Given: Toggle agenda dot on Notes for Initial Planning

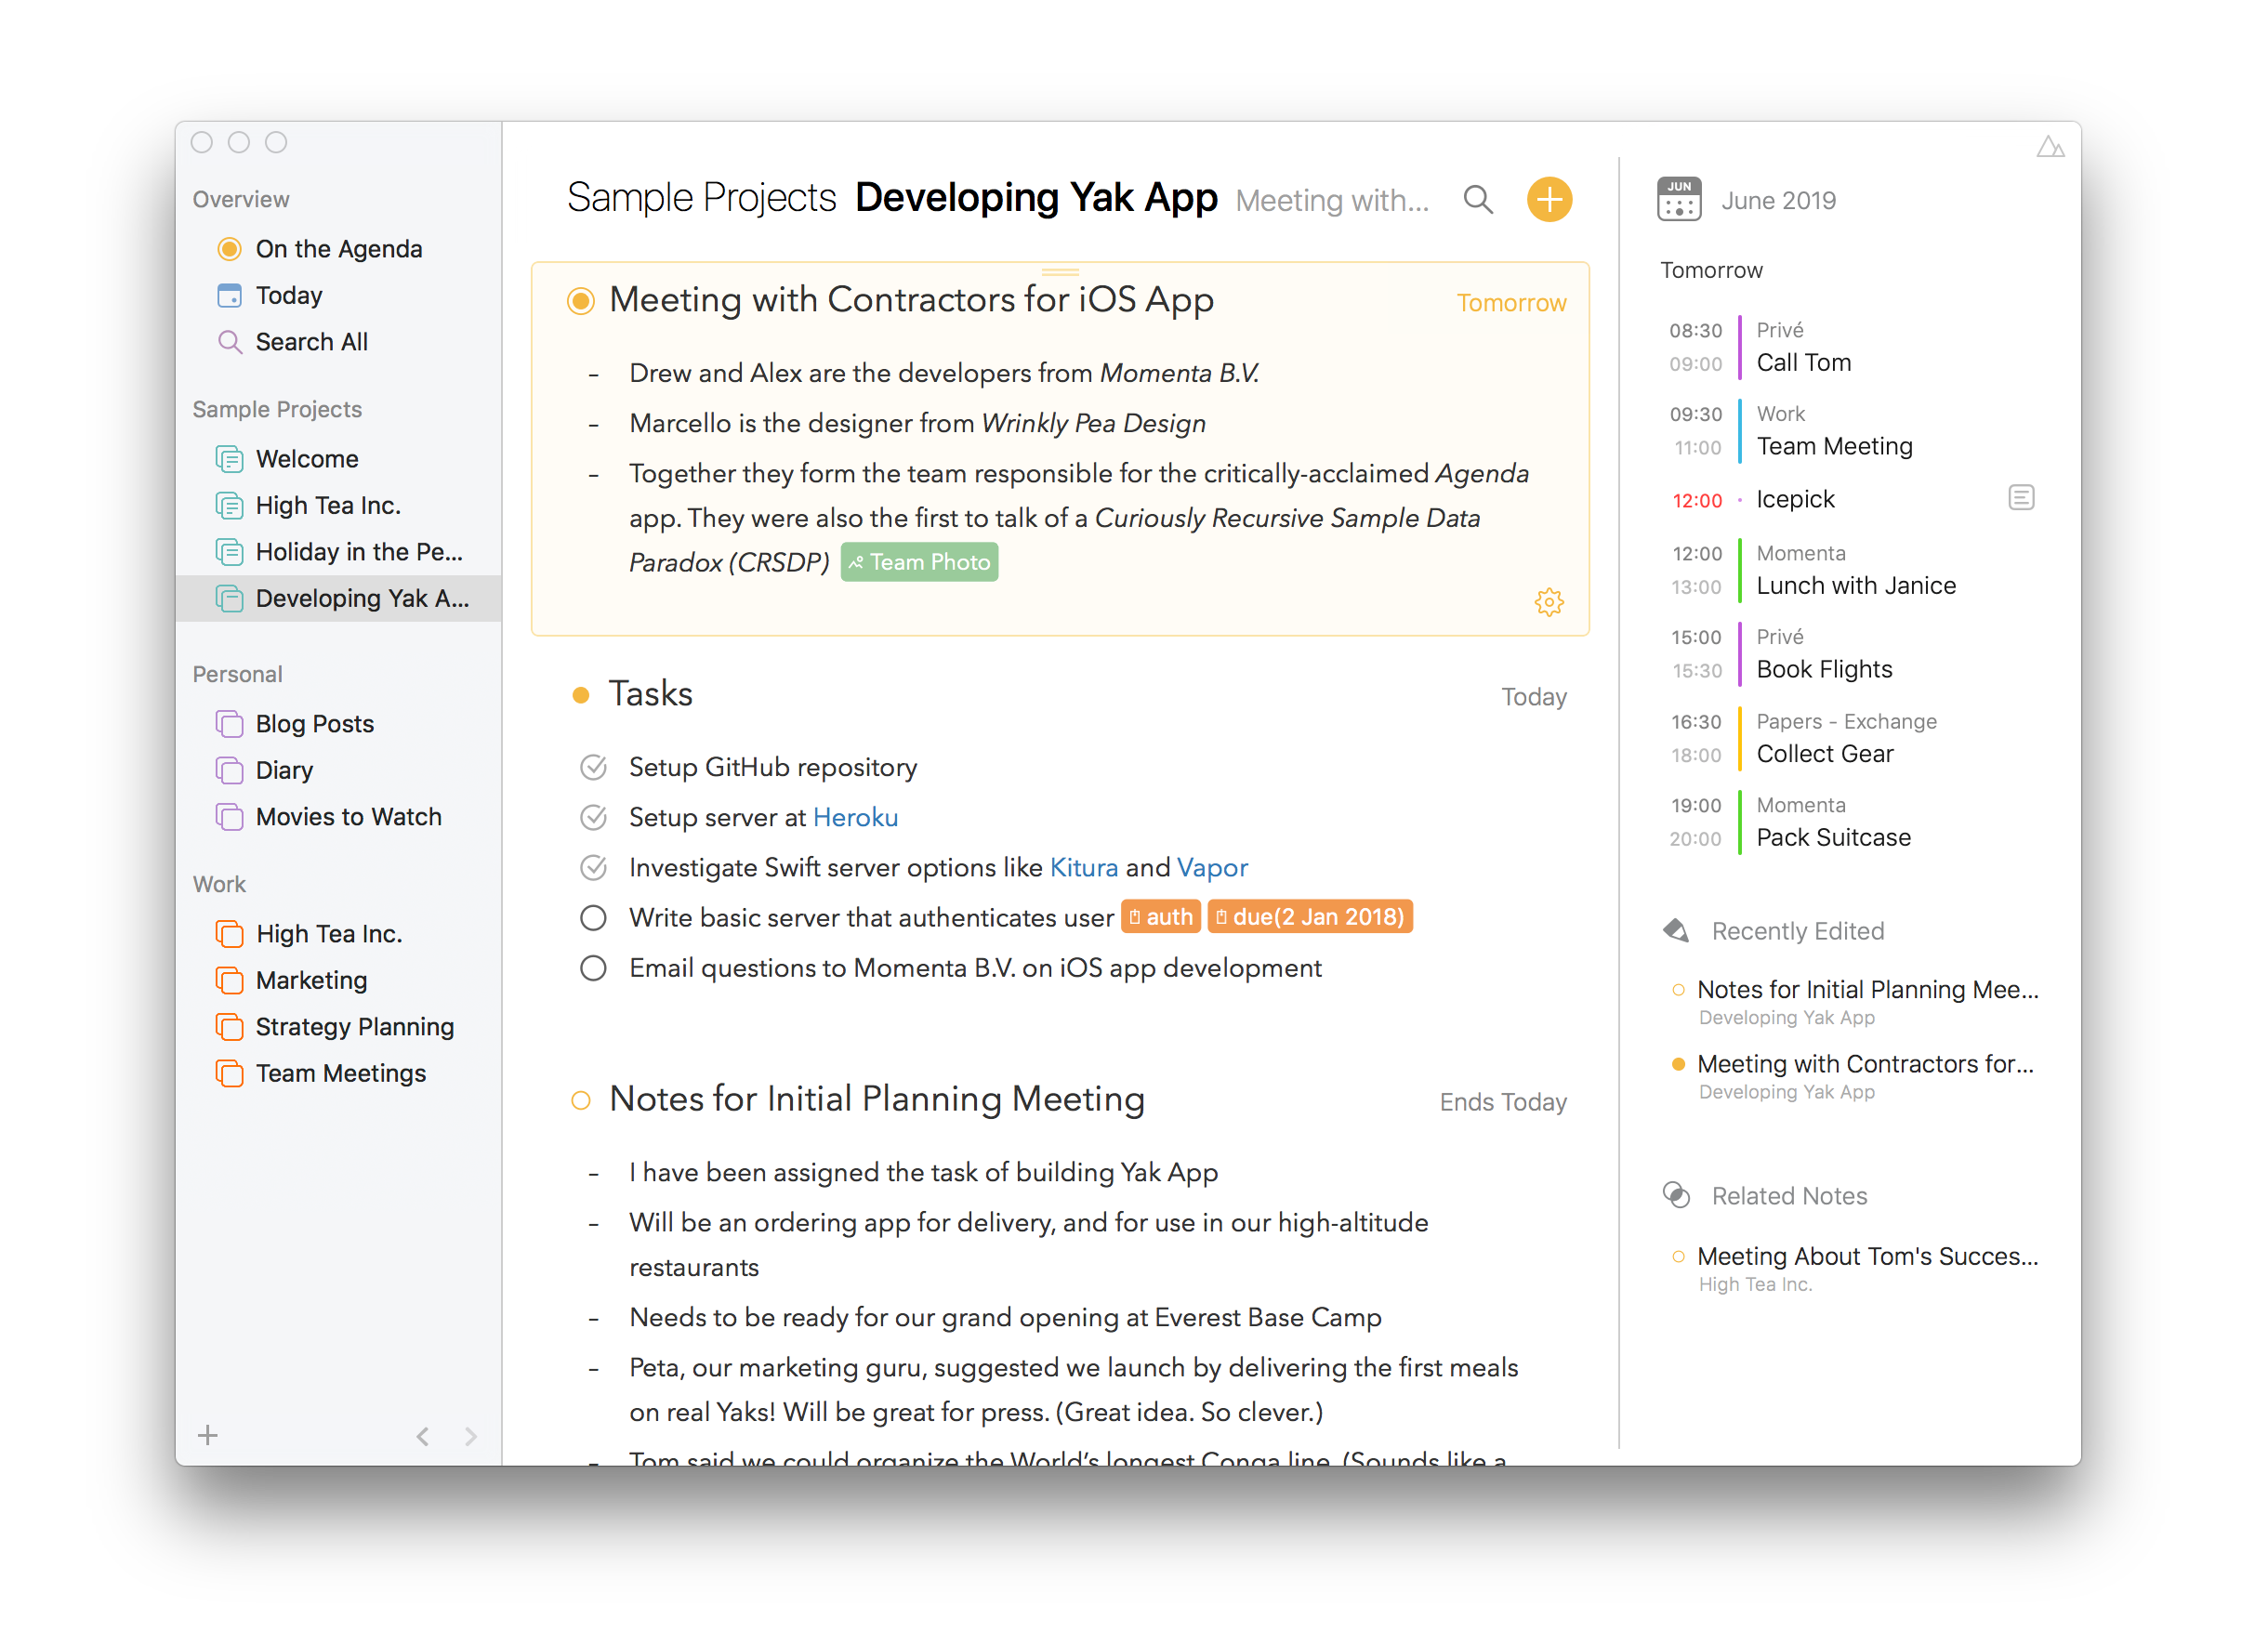Looking at the screenshot, I should [580, 1100].
